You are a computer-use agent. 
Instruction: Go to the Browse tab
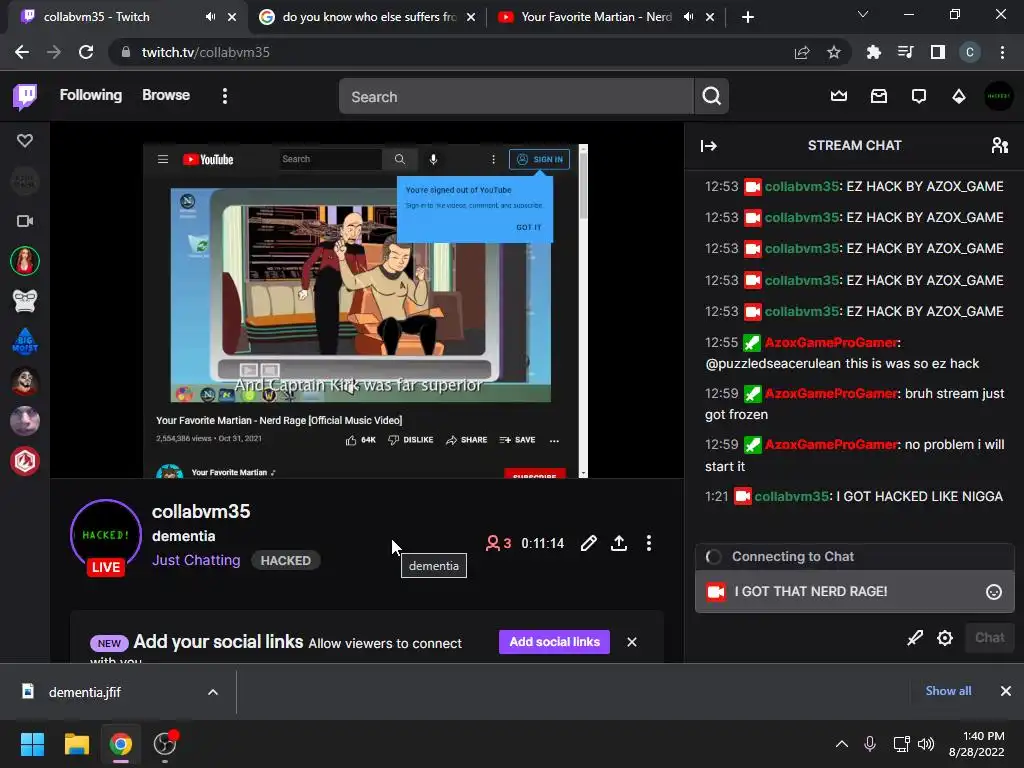pyautogui.click(x=166, y=95)
